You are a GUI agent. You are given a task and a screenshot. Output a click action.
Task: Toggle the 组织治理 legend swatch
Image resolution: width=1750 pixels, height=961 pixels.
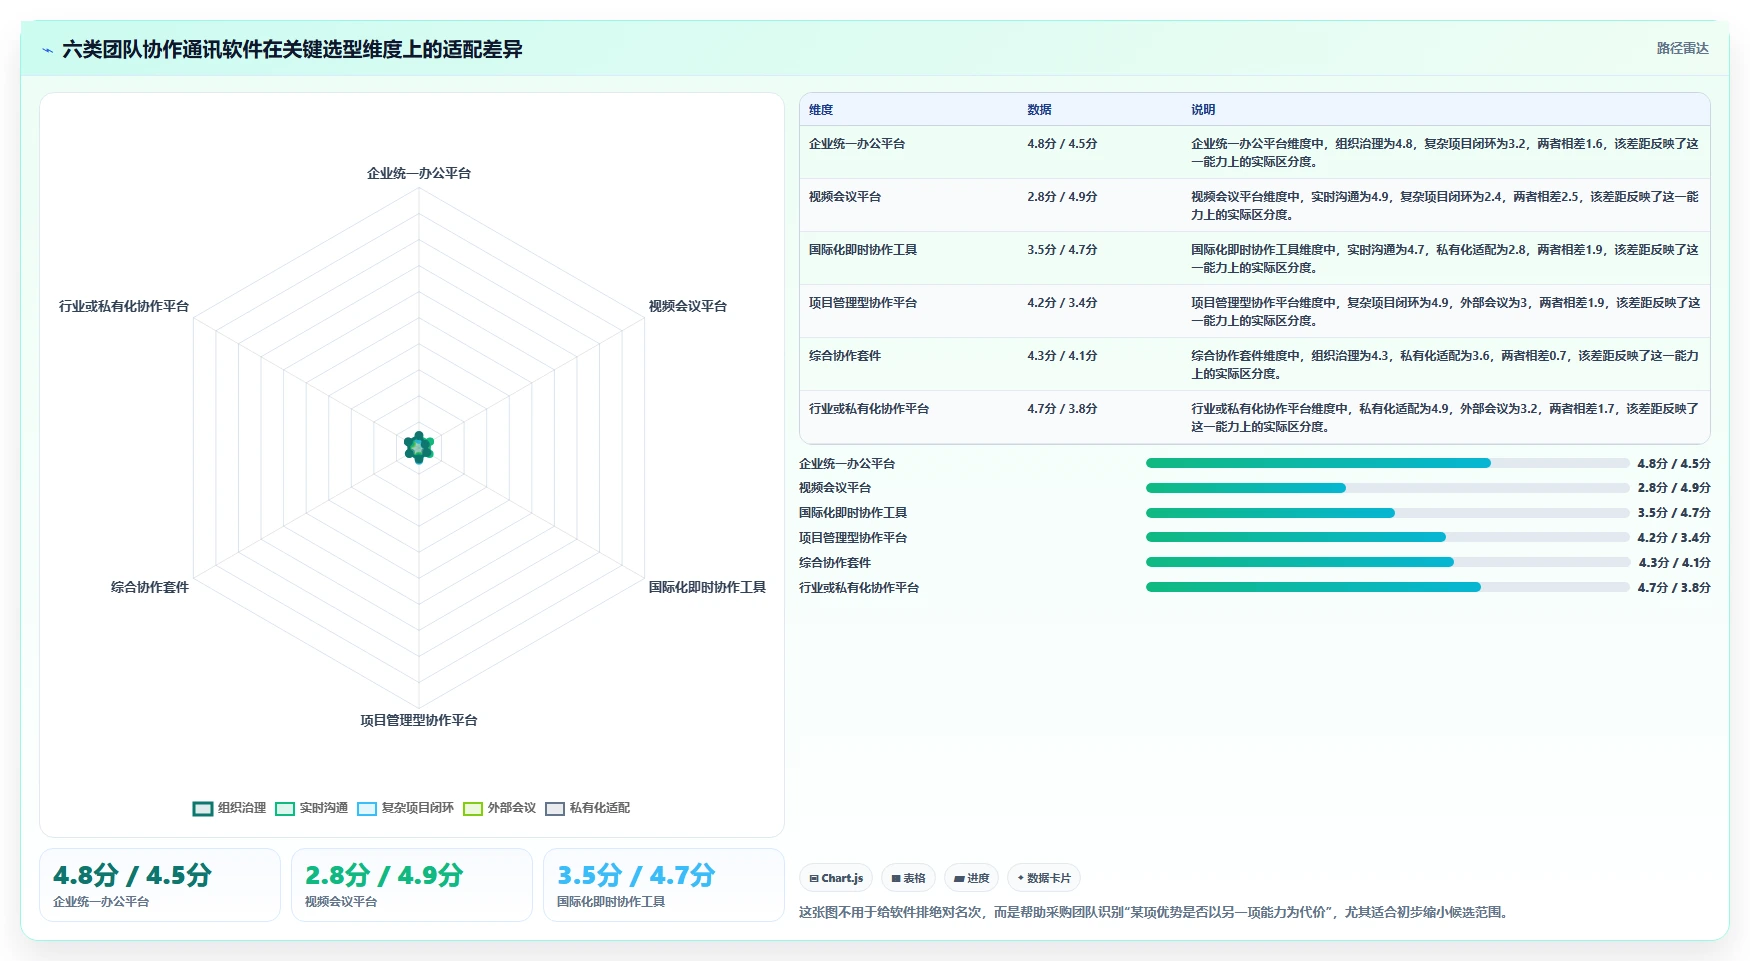[x=203, y=808]
